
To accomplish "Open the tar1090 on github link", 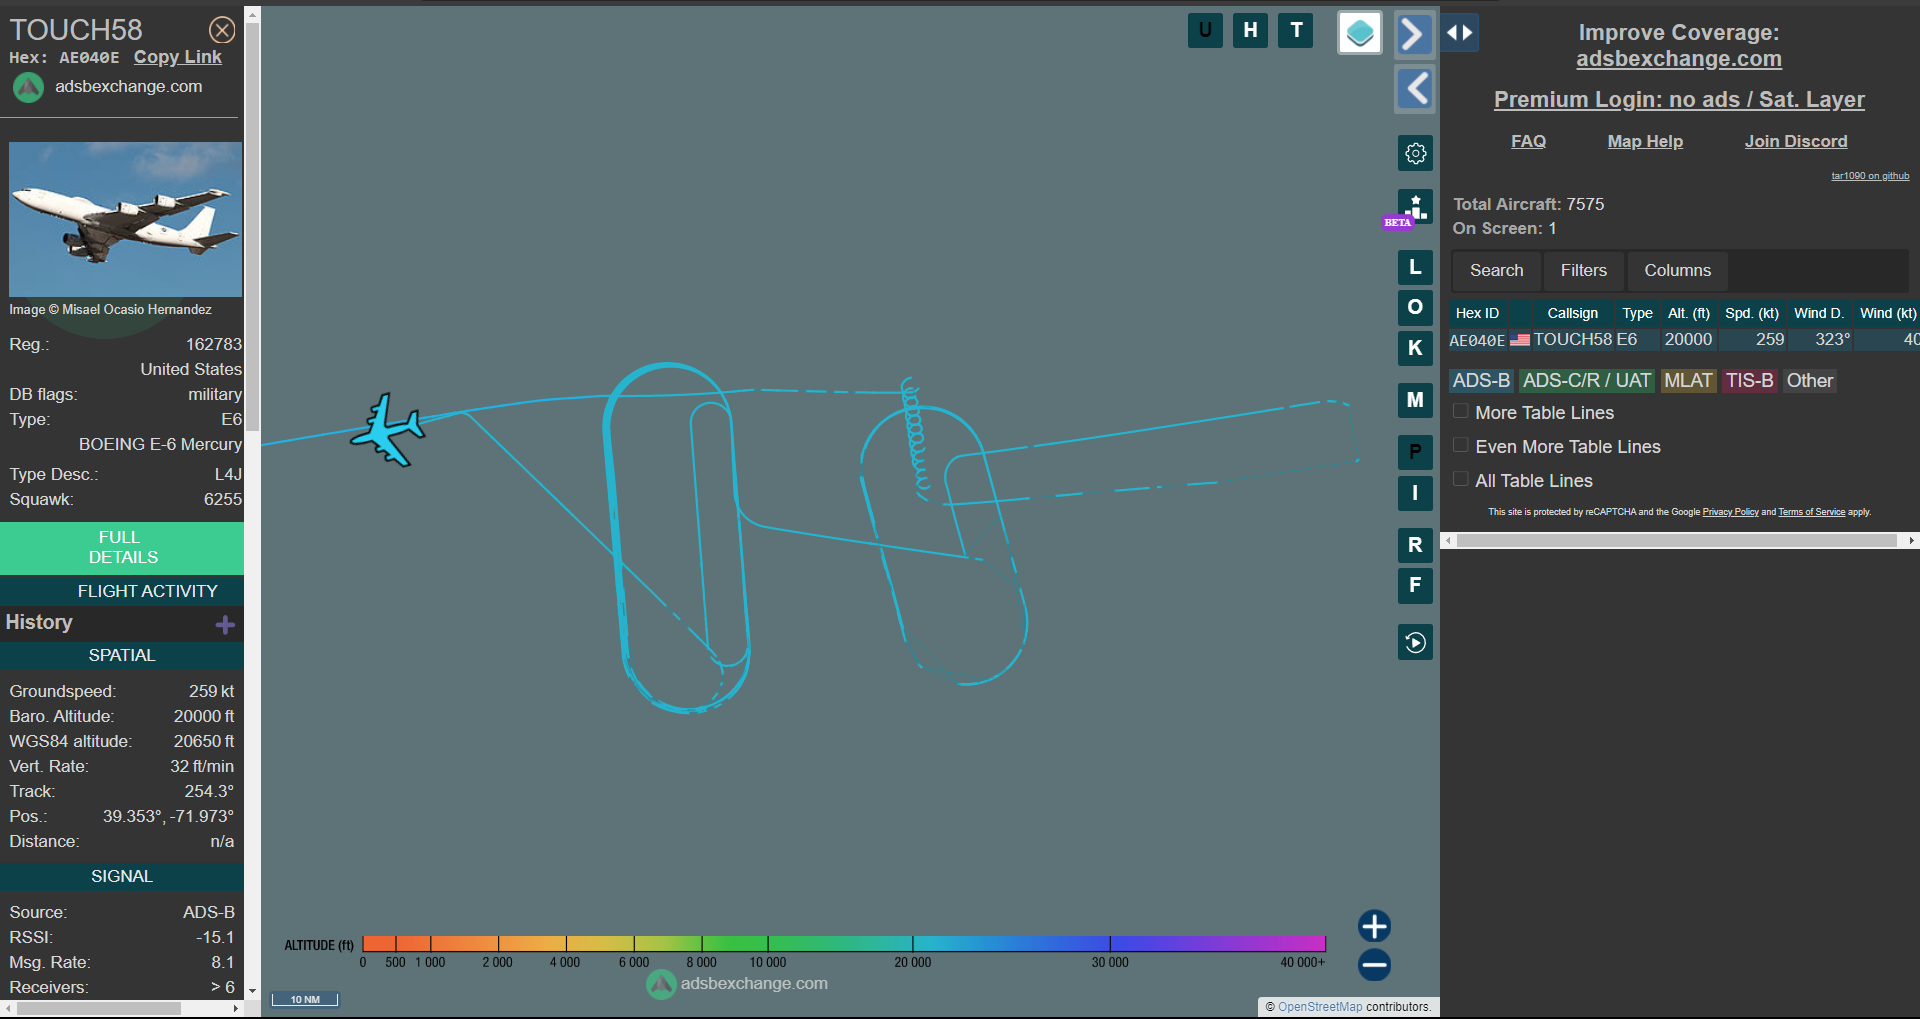I will tap(1870, 176).
